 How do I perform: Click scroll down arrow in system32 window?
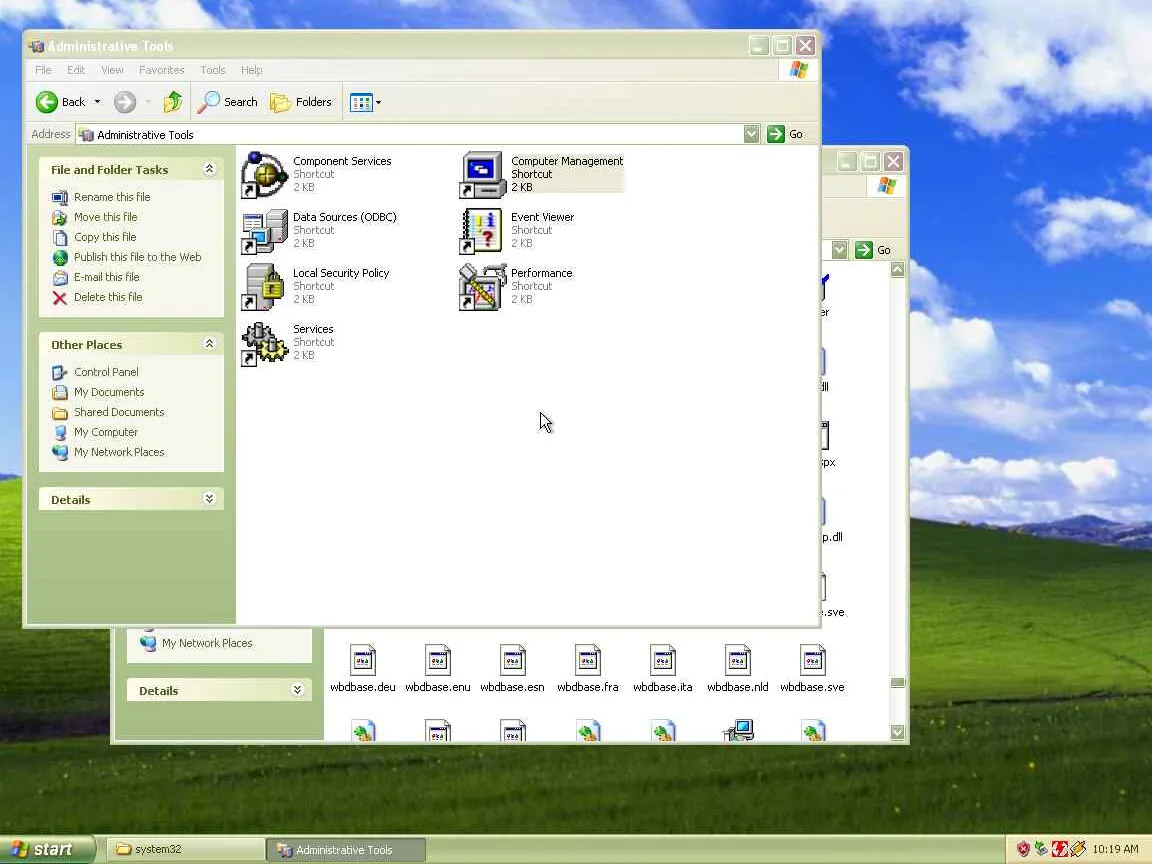point(897,732)
